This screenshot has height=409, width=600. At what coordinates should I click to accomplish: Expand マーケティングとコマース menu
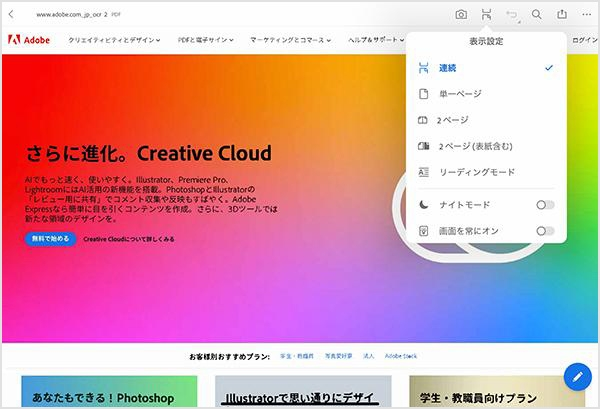pos(291,40)
